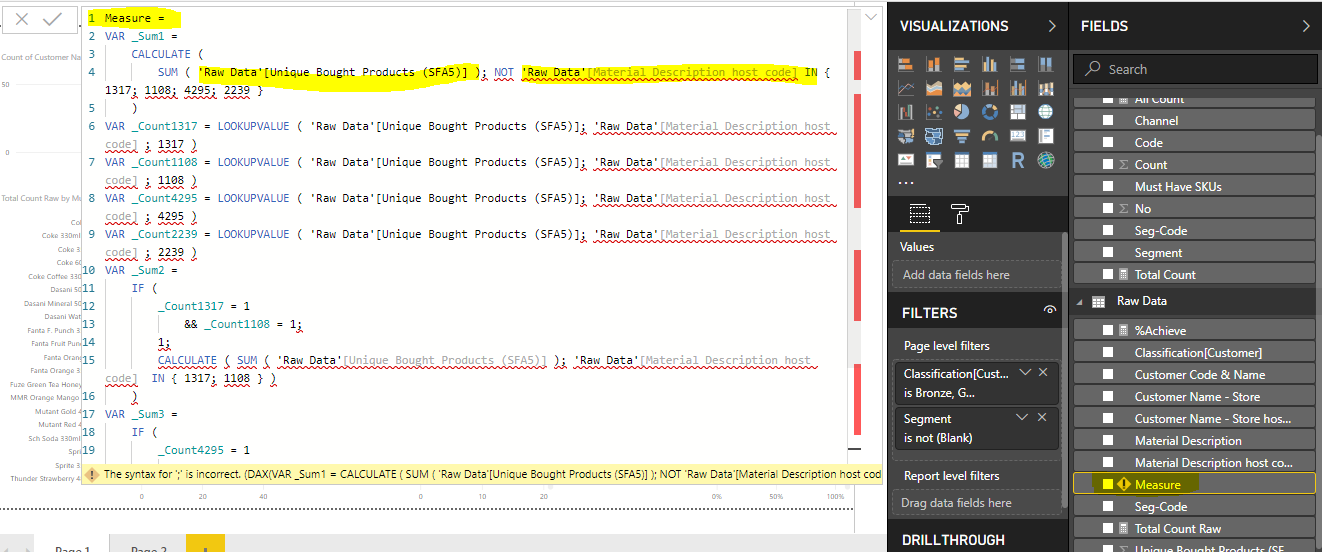Cancel the formula edit with X

pyautogui.click(x=22, y=19)
